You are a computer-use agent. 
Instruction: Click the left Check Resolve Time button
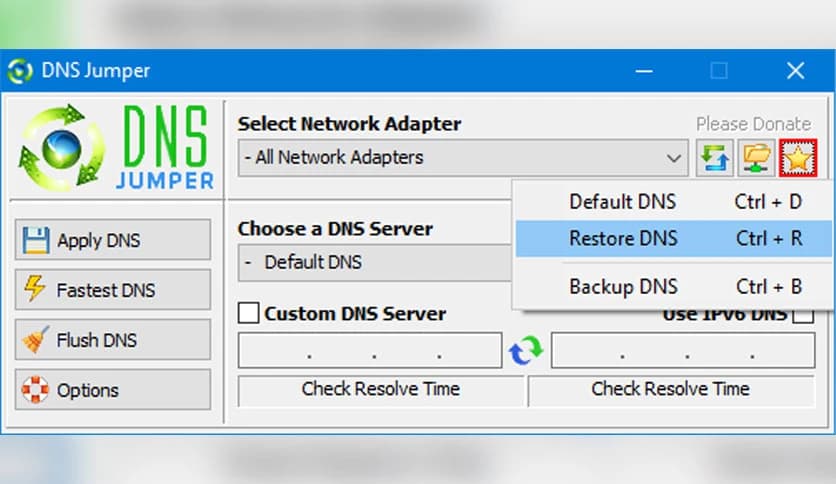point(381,389)
